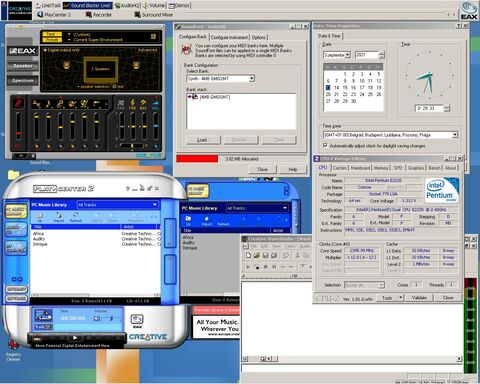Image resolution: width=480 pixels, height=384 pixels.
Task: Click the Load button in SoundFont window
Action: point(202,140)
